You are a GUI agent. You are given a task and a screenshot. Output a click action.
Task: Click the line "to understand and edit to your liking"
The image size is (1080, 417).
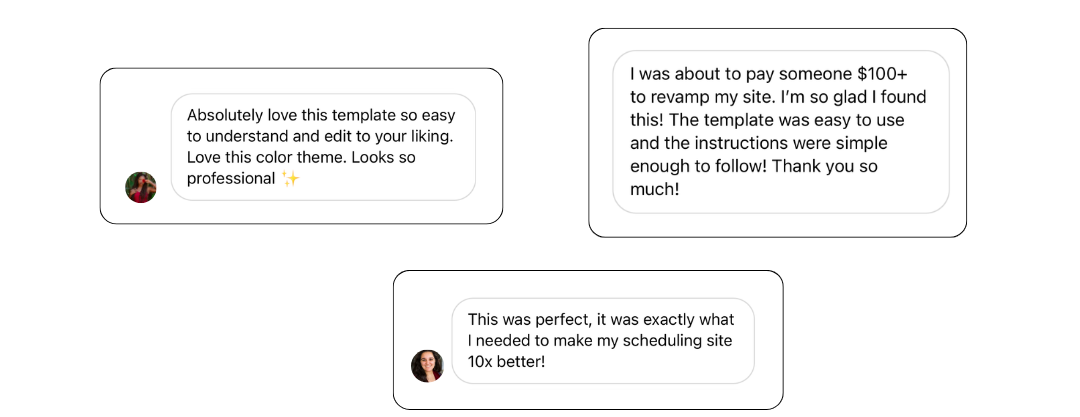[x=320, y=136]
